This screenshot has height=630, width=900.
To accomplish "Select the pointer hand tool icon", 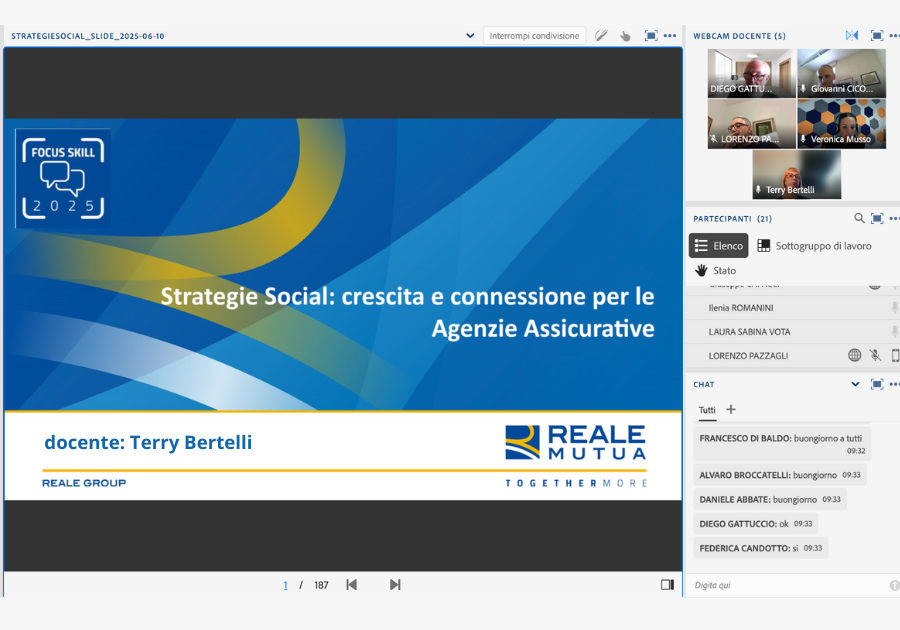I will (625, 35).
